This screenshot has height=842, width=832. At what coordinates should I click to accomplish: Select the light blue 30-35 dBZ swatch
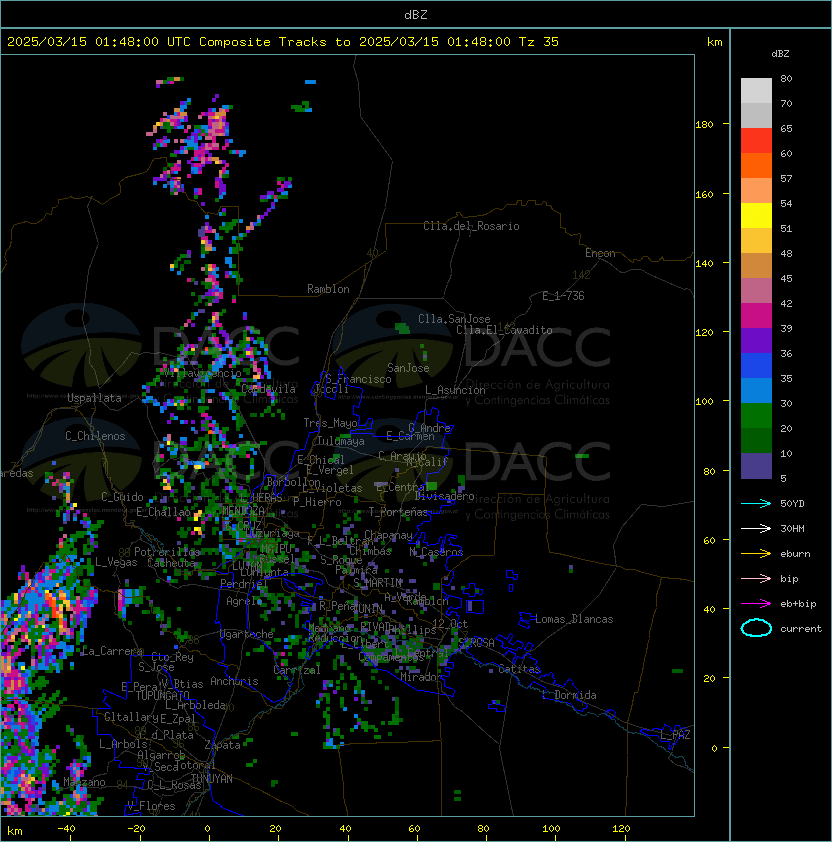point(756,391)
